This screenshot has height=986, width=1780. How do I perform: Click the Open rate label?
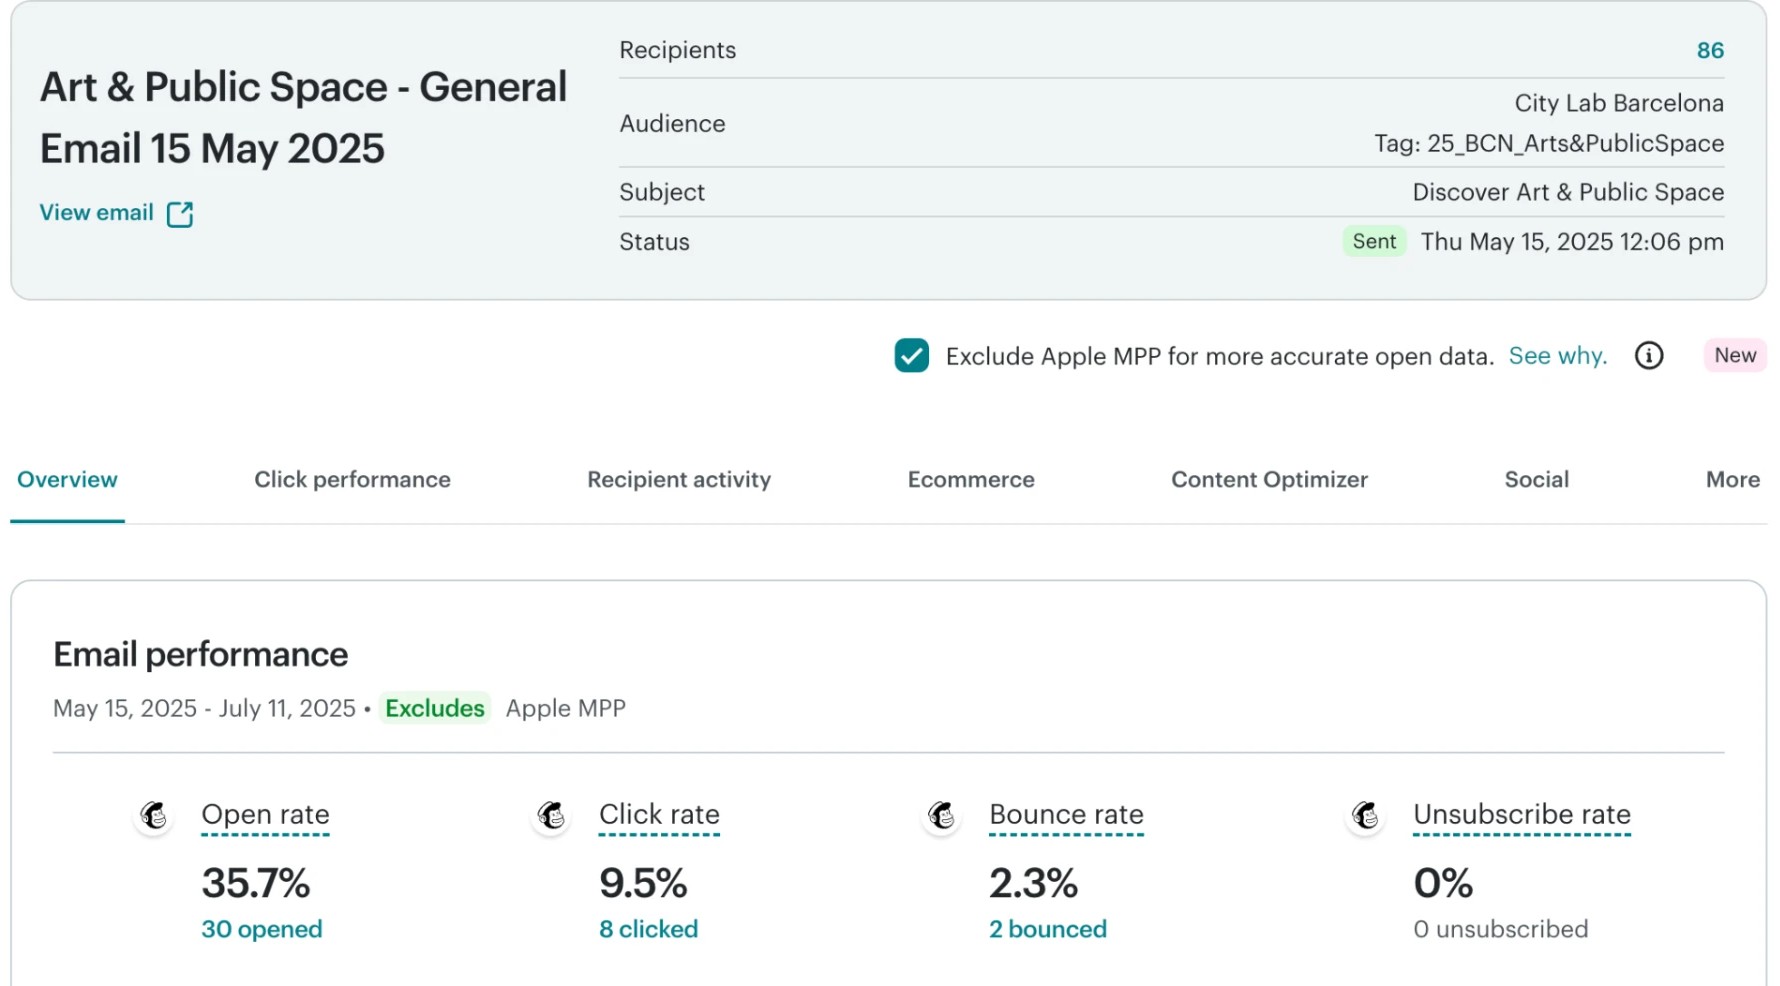coord(265,815)
